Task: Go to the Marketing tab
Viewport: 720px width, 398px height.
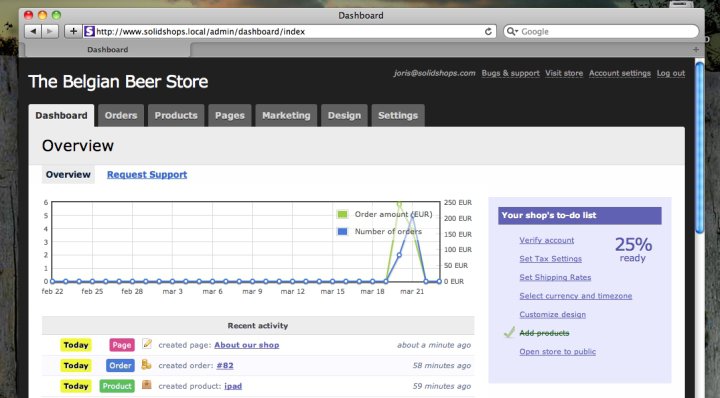Action: pyautogui.click(x=286, y=115)
